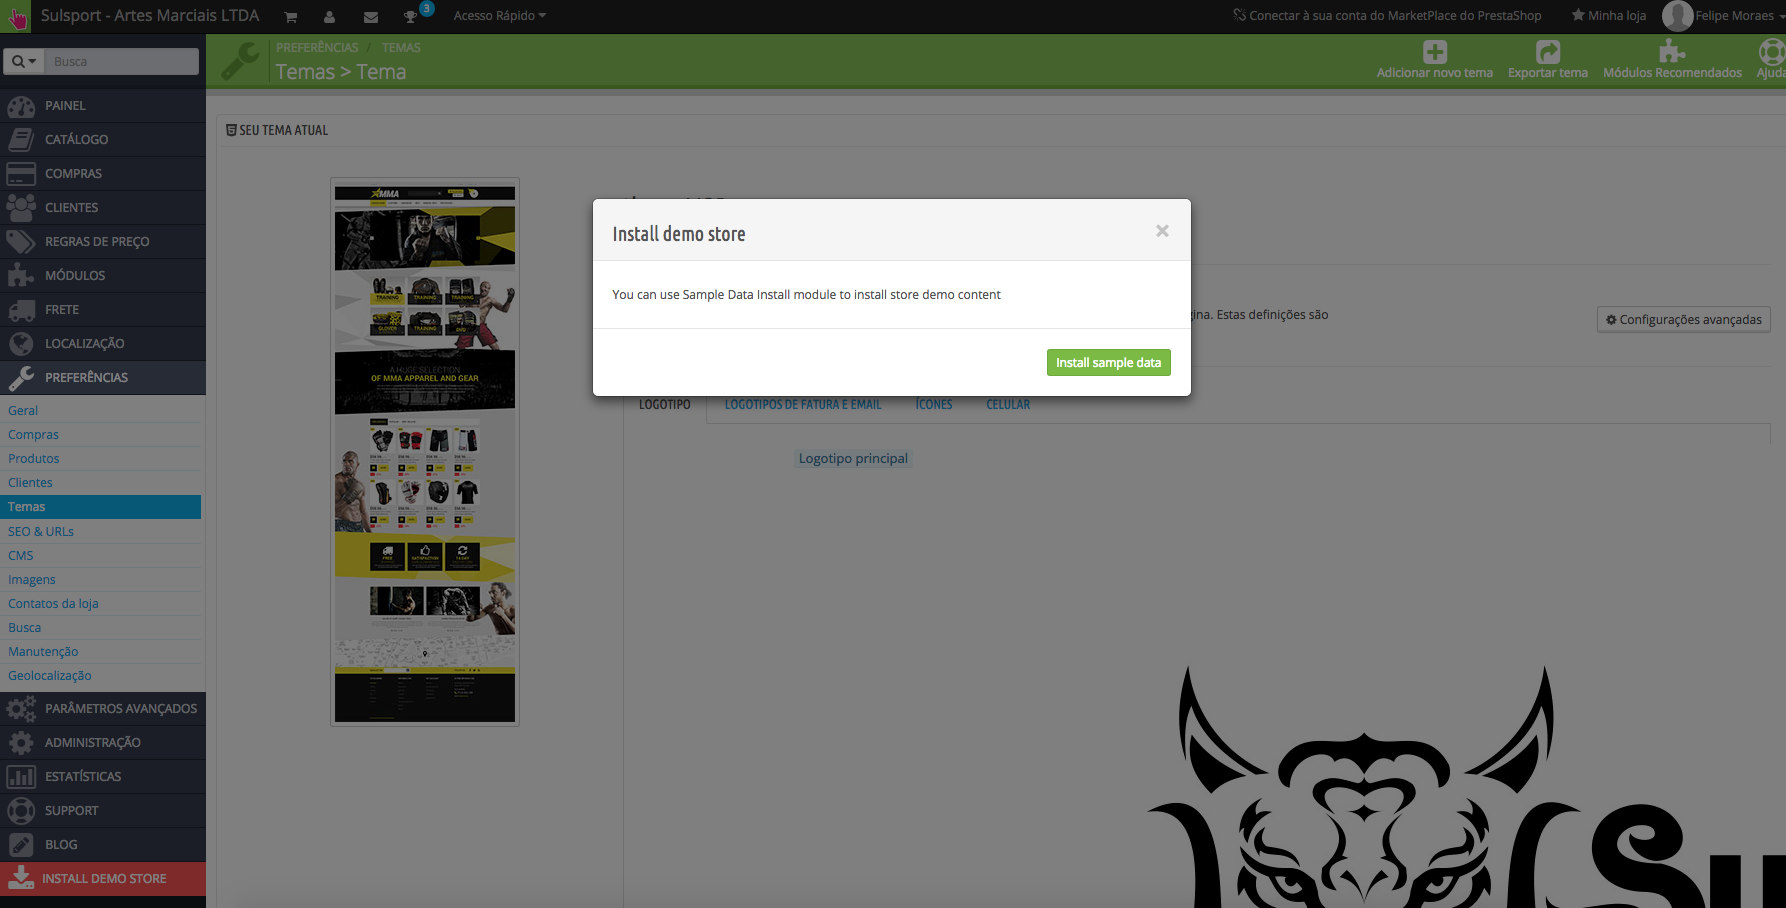This screenshot has width=1786, height=908.
Task: Open Compras under Preferências submenu
Action: point(33,434)
